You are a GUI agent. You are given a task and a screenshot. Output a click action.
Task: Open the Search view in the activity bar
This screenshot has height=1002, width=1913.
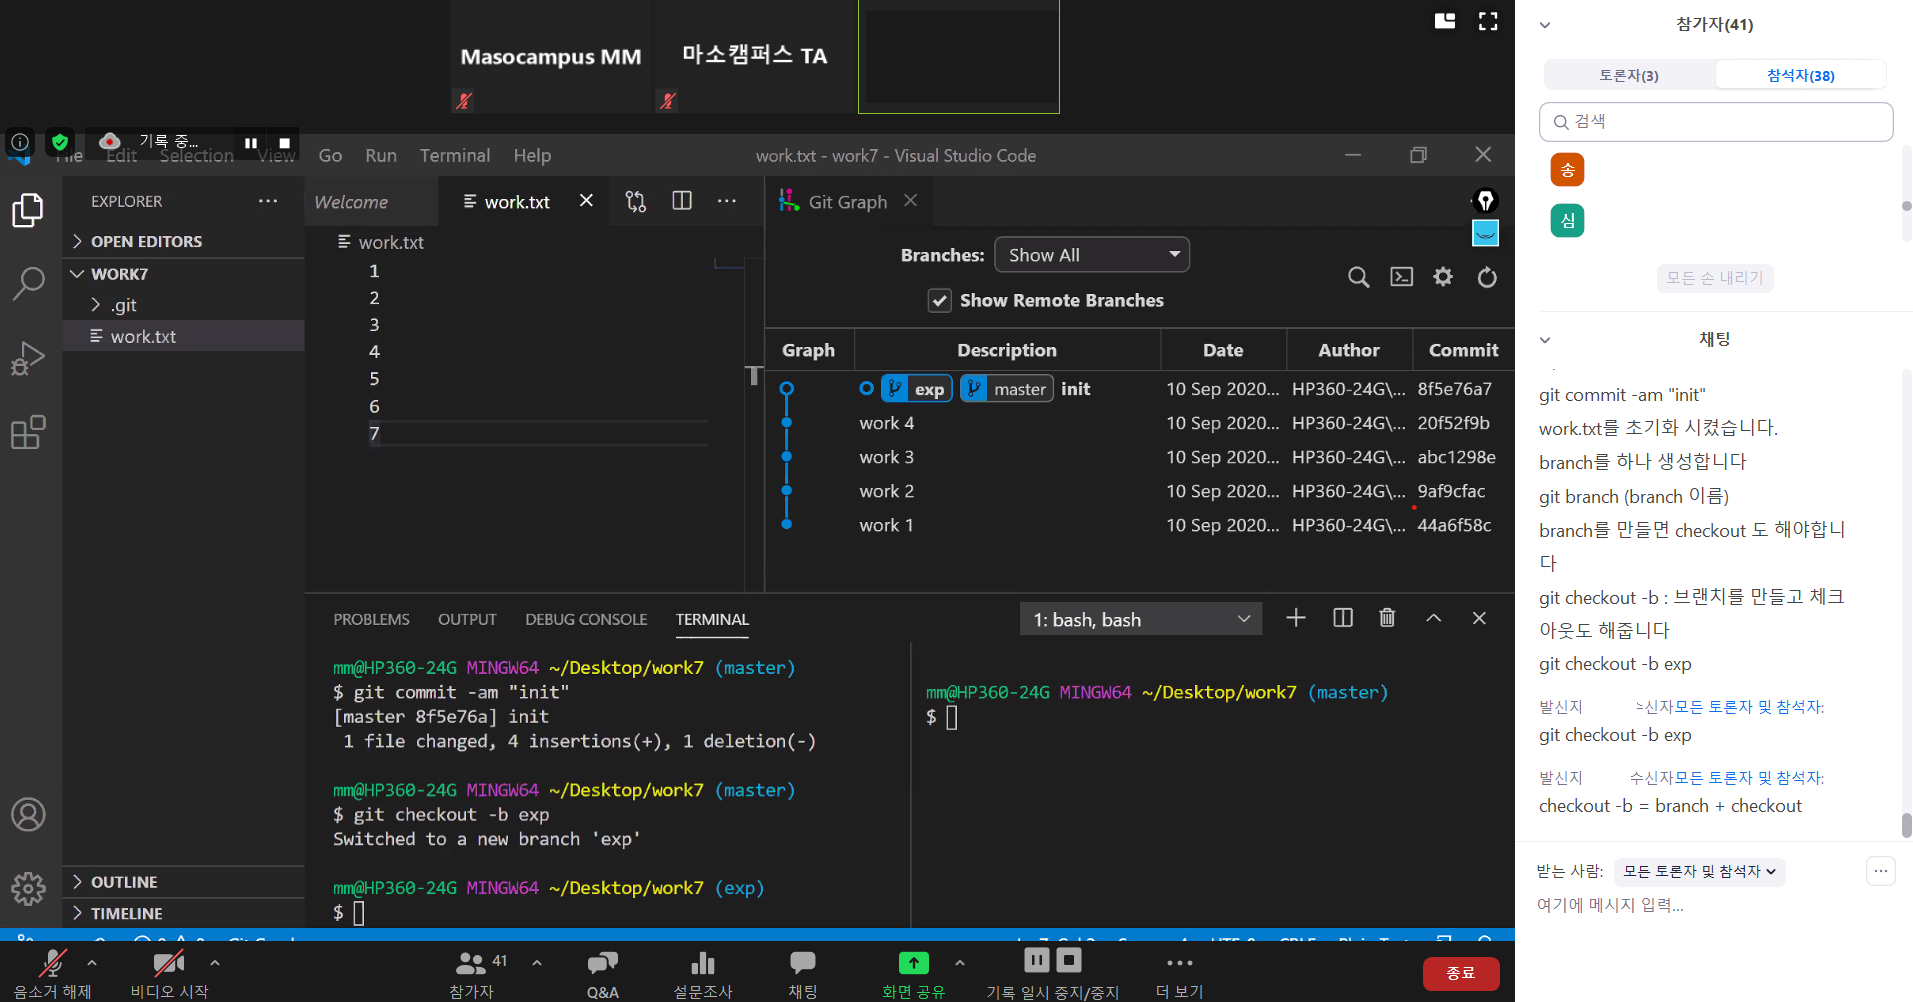28,283
